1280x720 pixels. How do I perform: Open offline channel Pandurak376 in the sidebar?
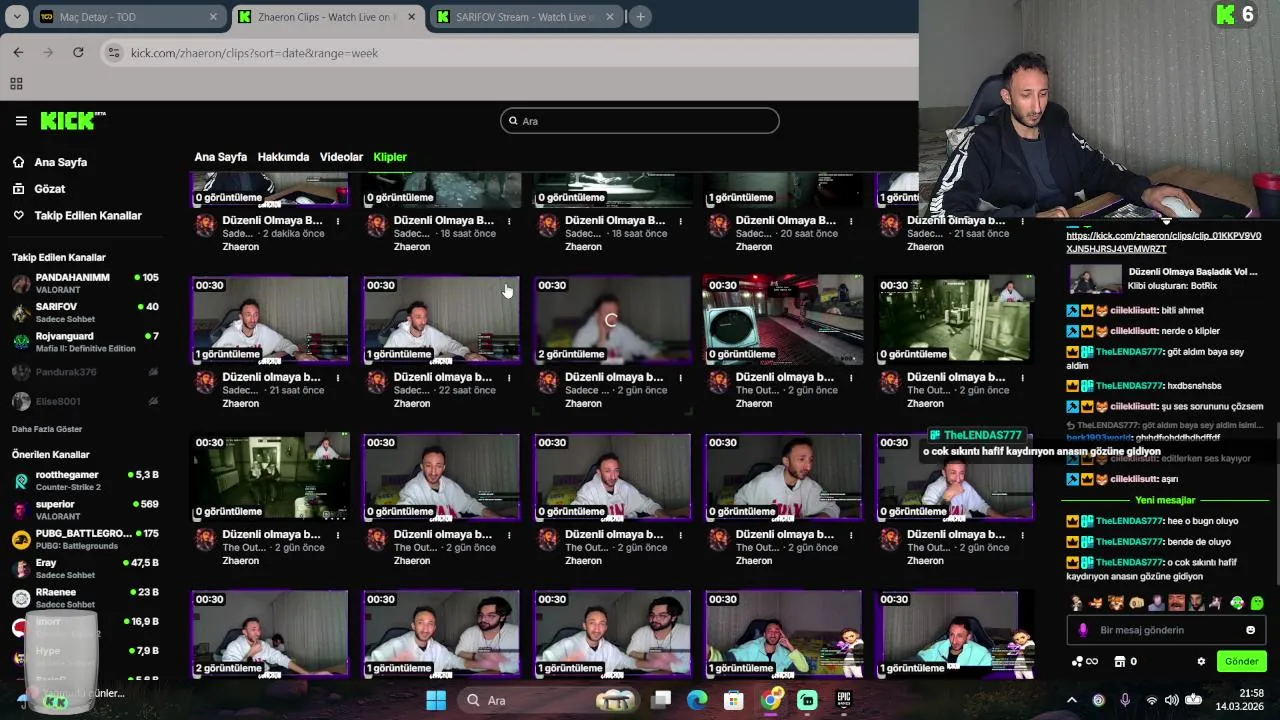point(85,372)
